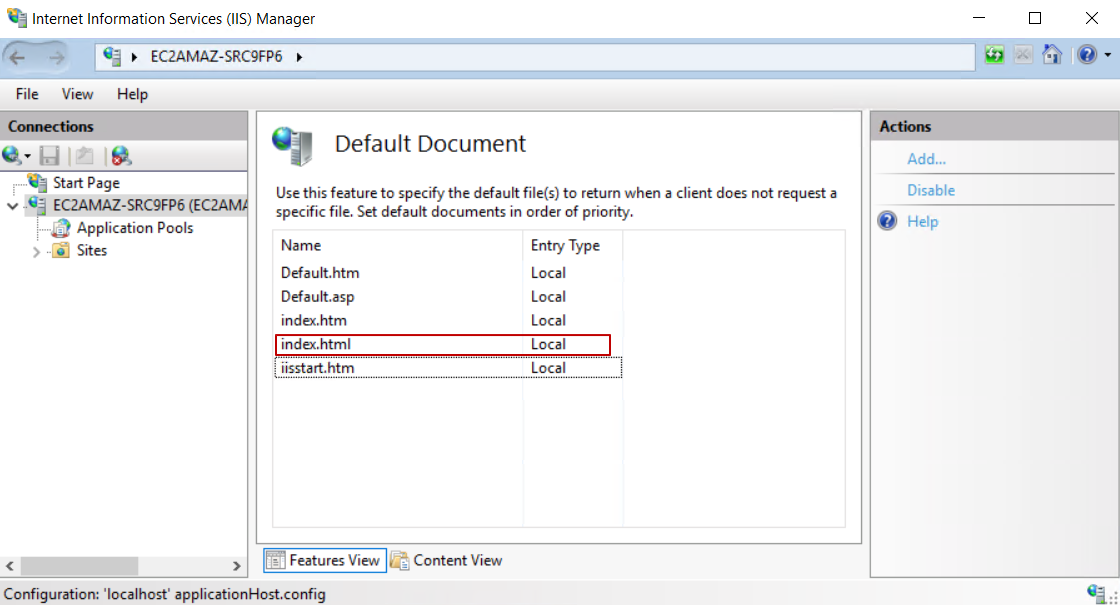Click the Default Document feature icon
Screen dimensions: 1120x605
(x=293, y=146)
